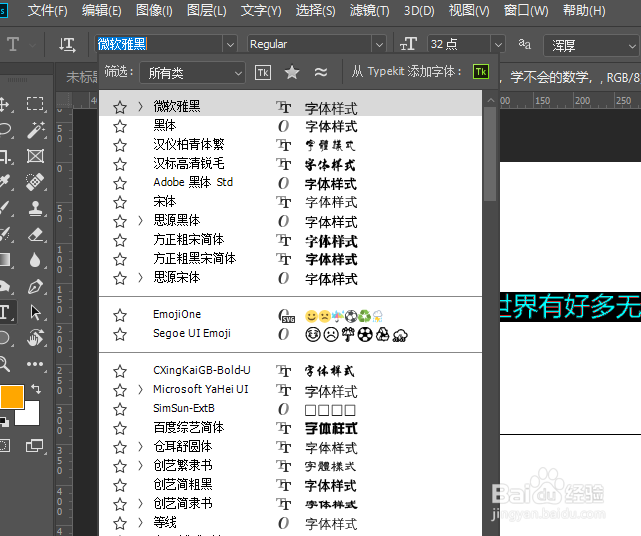This screenshot has height=536, width=641.
Task: Select the Path Selection arrow tool
Action: click(x=36, y=313)
